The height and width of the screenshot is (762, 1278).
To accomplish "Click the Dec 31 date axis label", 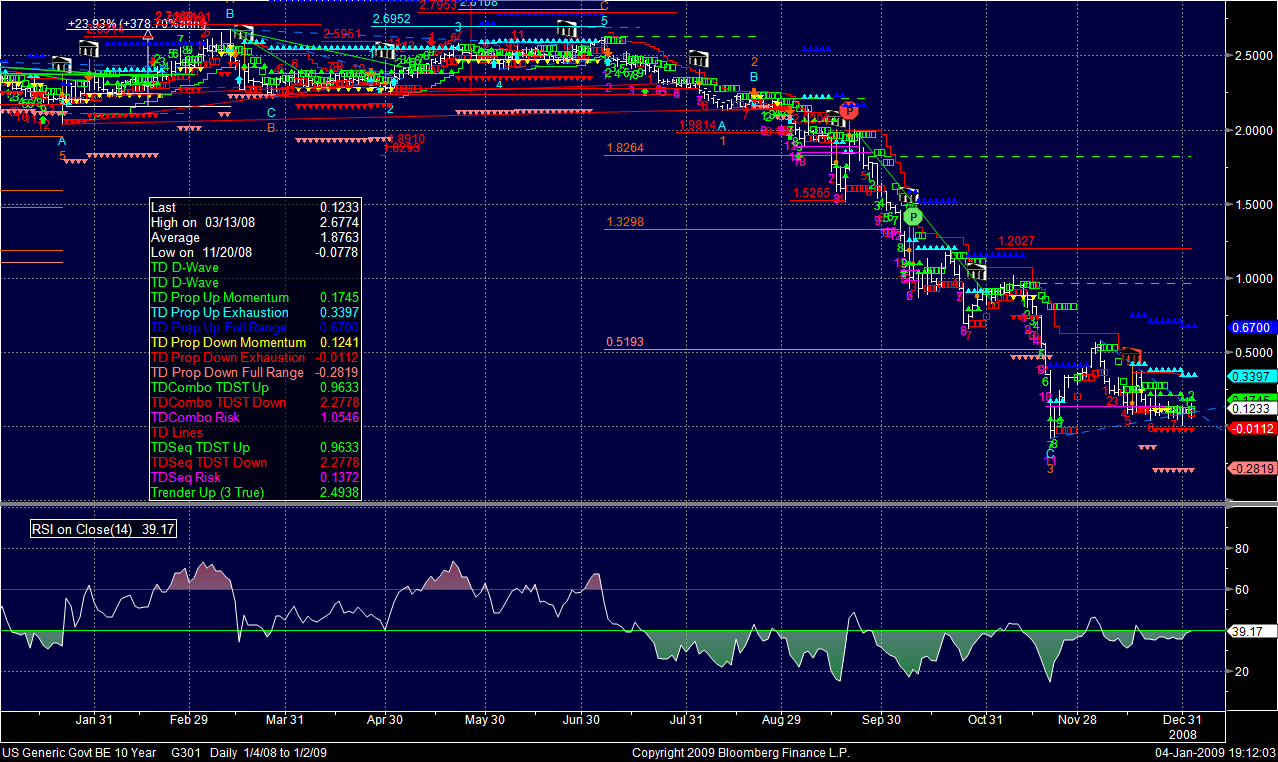I will (x=1180, y=719).
